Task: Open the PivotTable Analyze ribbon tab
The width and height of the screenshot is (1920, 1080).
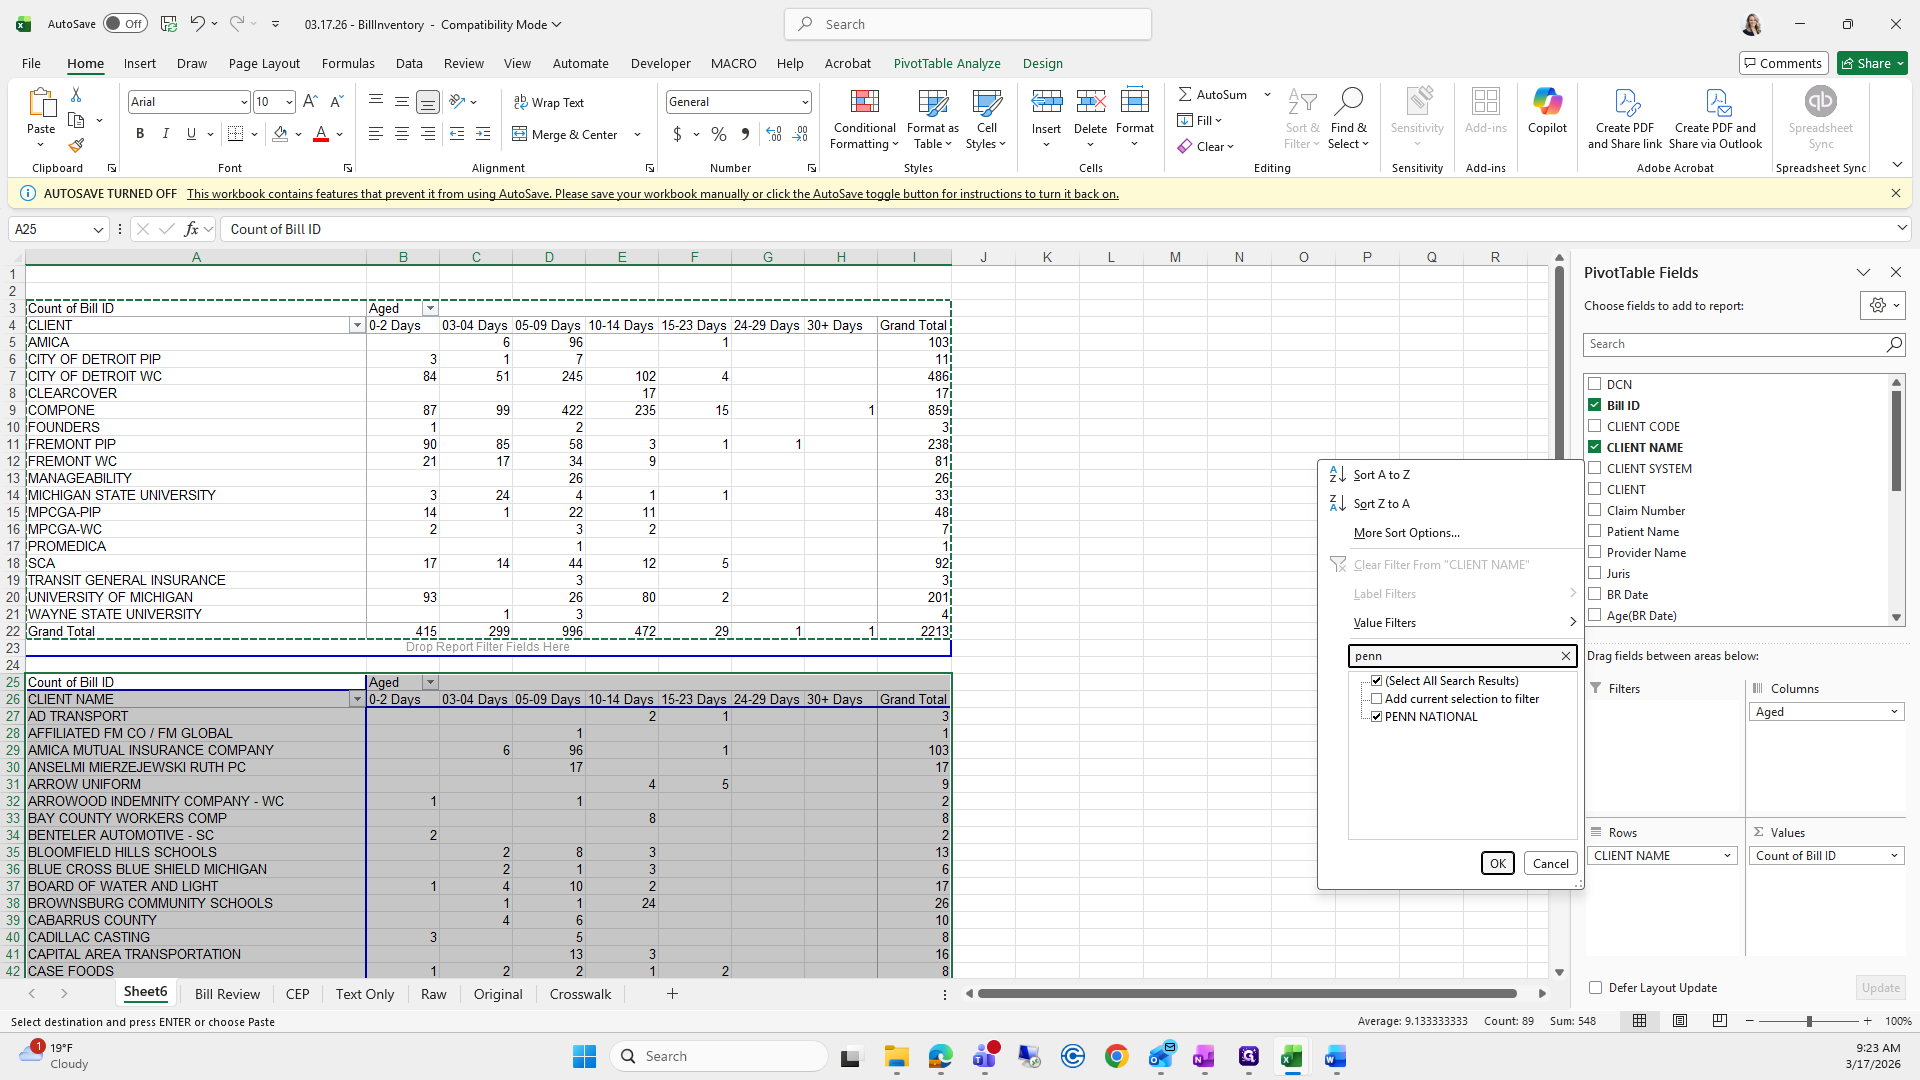Action: coord(946,63)
